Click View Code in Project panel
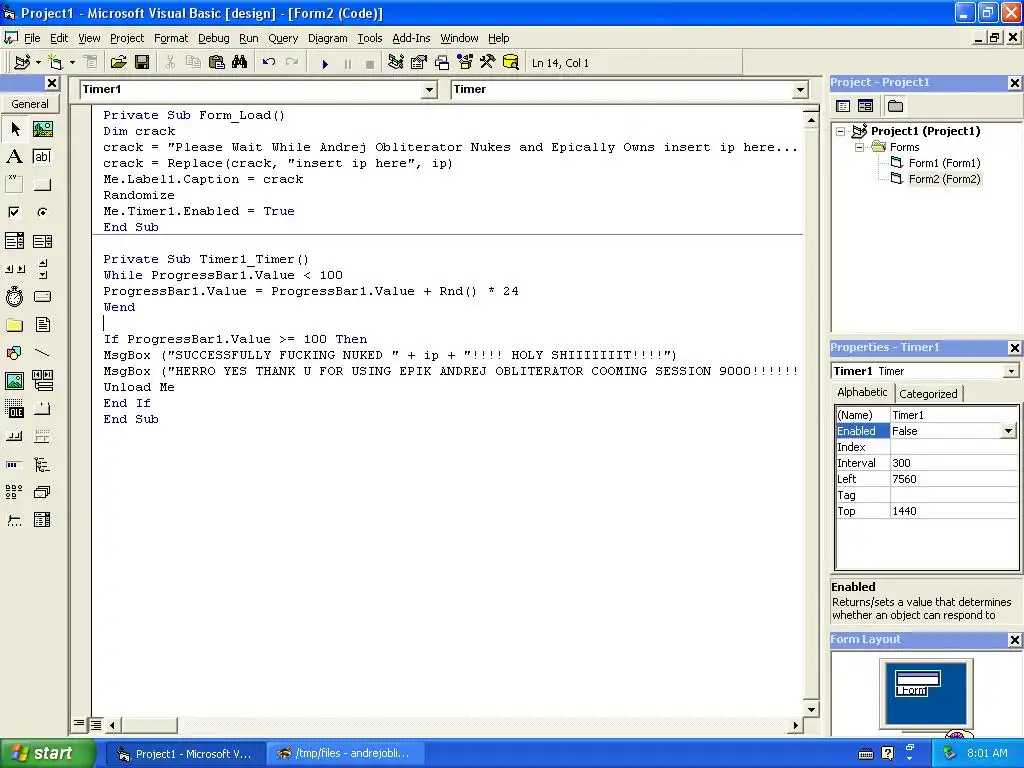Image resolution: width=1024 pixels, height=768 pixels. [x=843, y=106]
